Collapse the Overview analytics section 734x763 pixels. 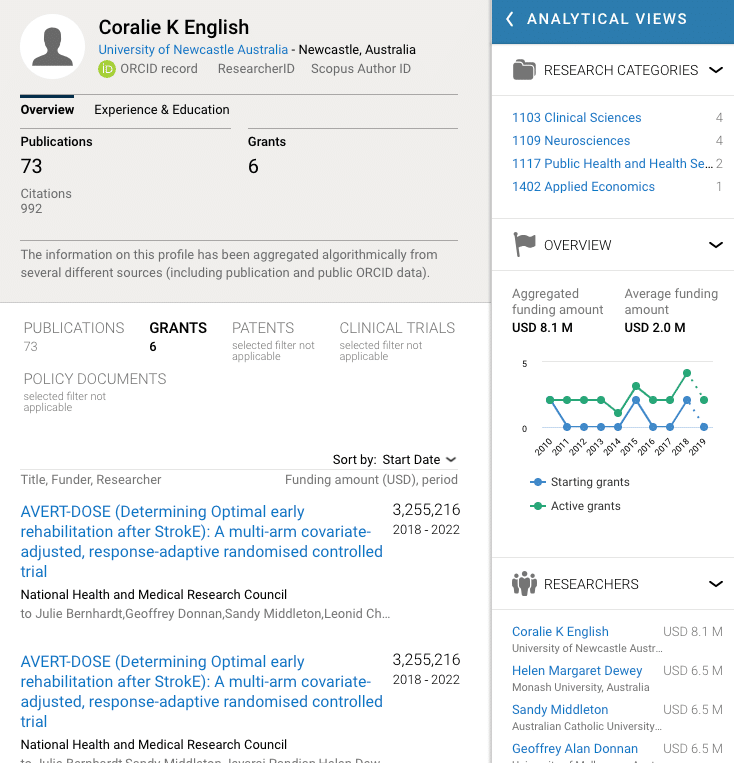tap(715, 245)
